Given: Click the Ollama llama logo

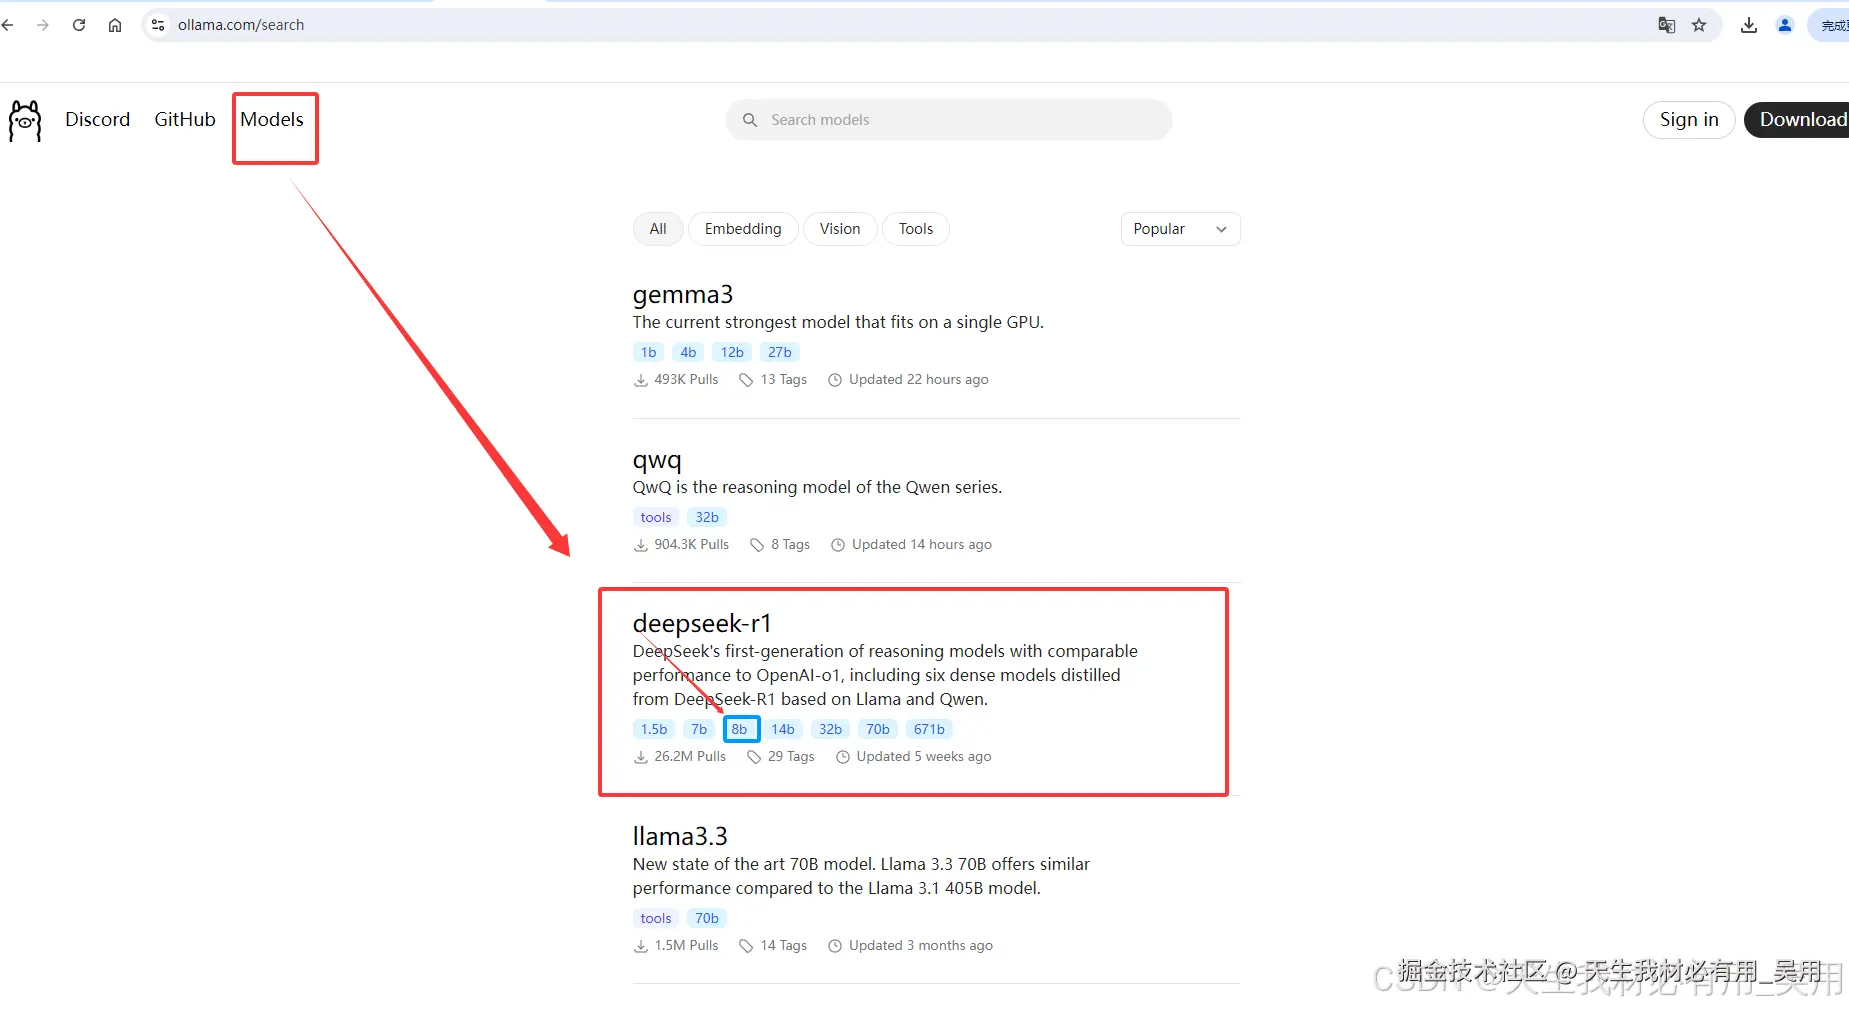Looking at the screenshot, I should coord(25,121).
